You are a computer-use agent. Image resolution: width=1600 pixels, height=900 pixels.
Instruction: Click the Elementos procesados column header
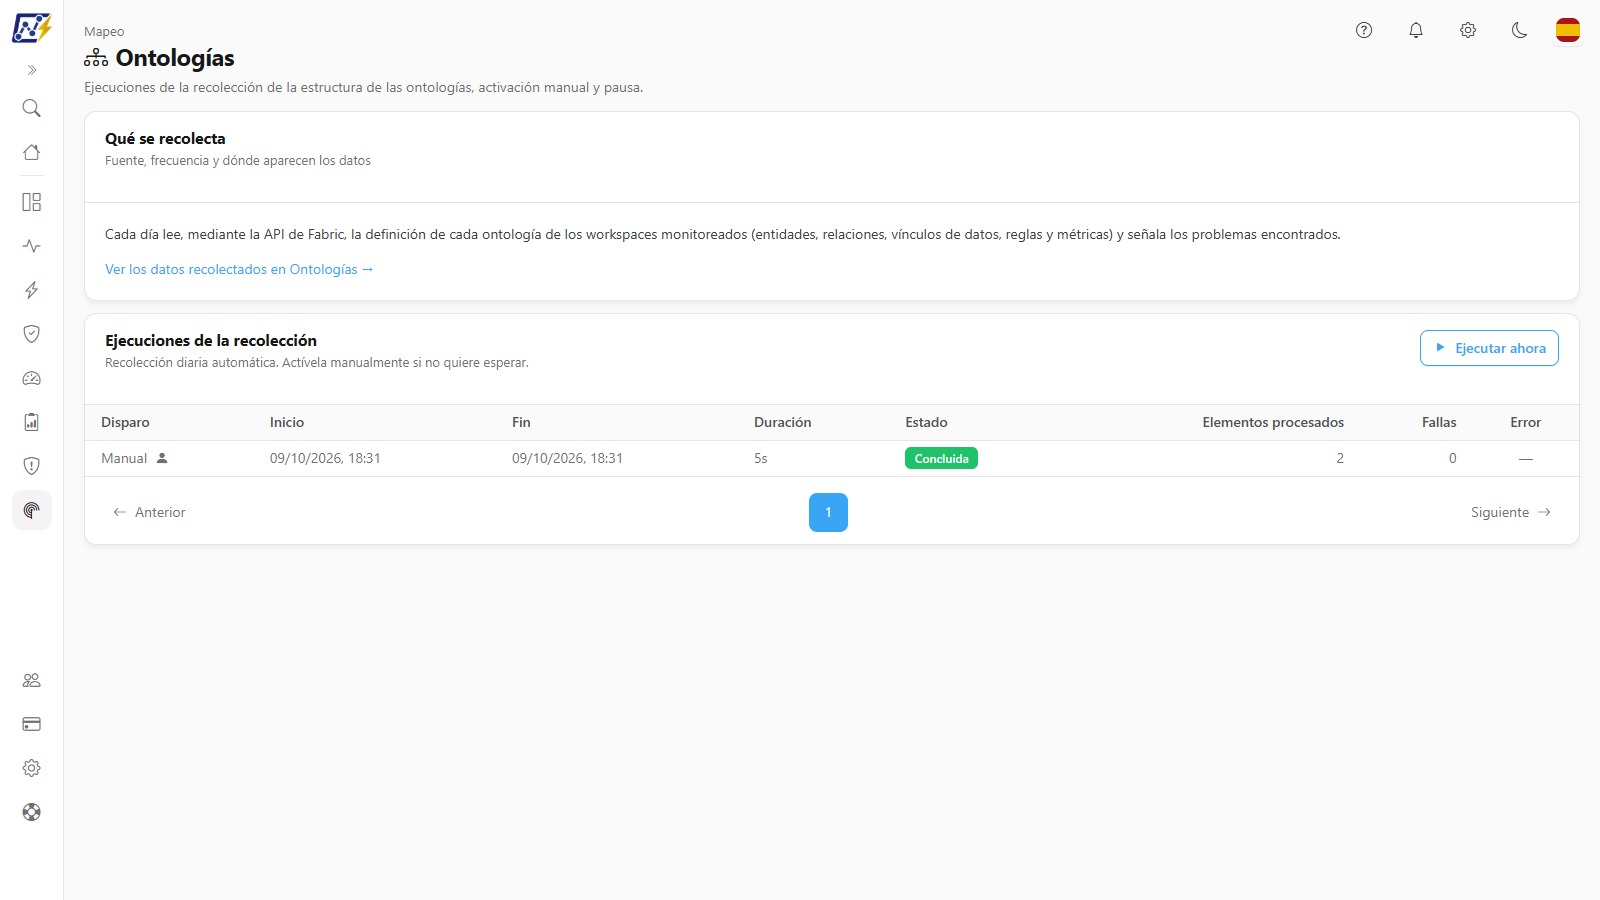1273,423
